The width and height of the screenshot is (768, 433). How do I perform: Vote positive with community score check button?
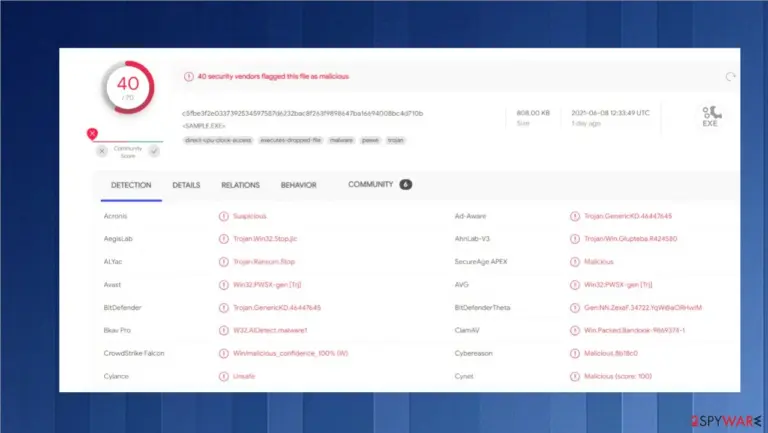click(x=154, y=151)
